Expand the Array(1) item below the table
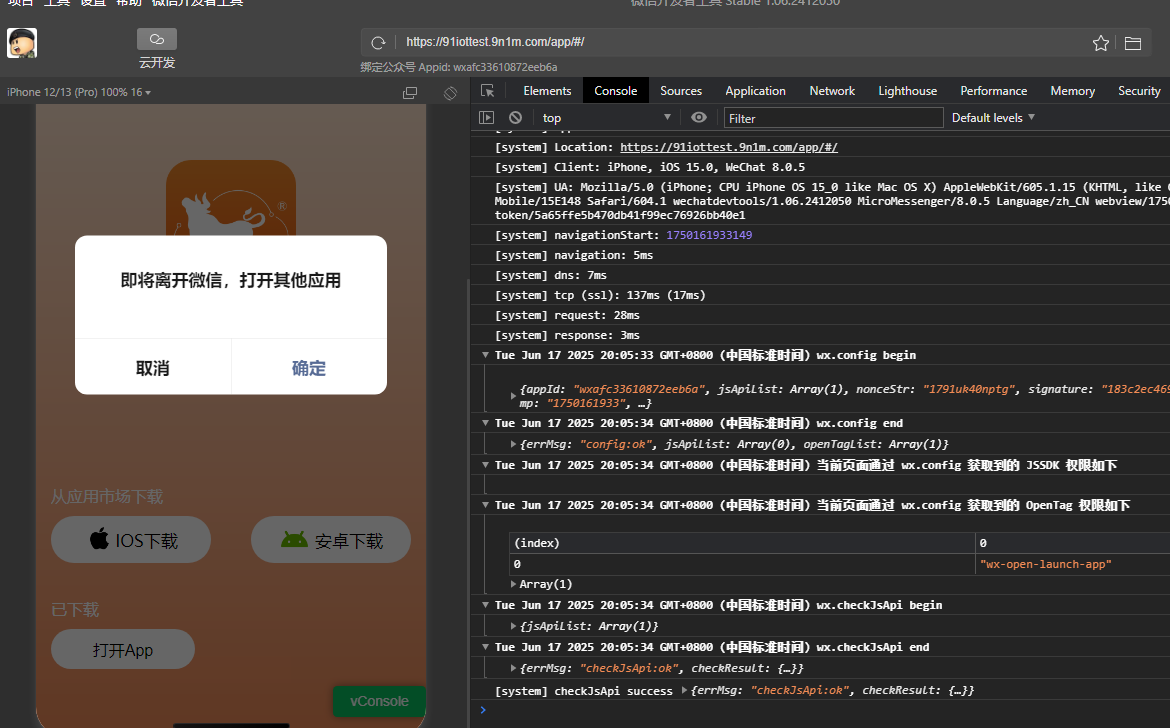 (513, 584)
